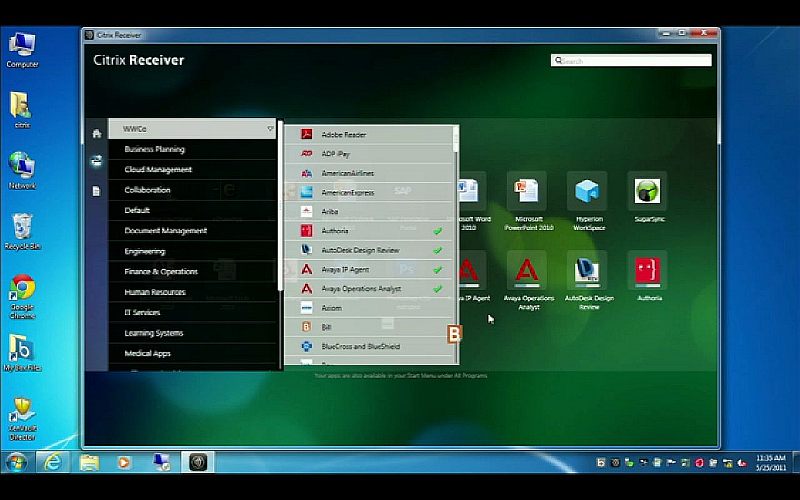Open the document icon in Receiver sidebar

(96, 191)
